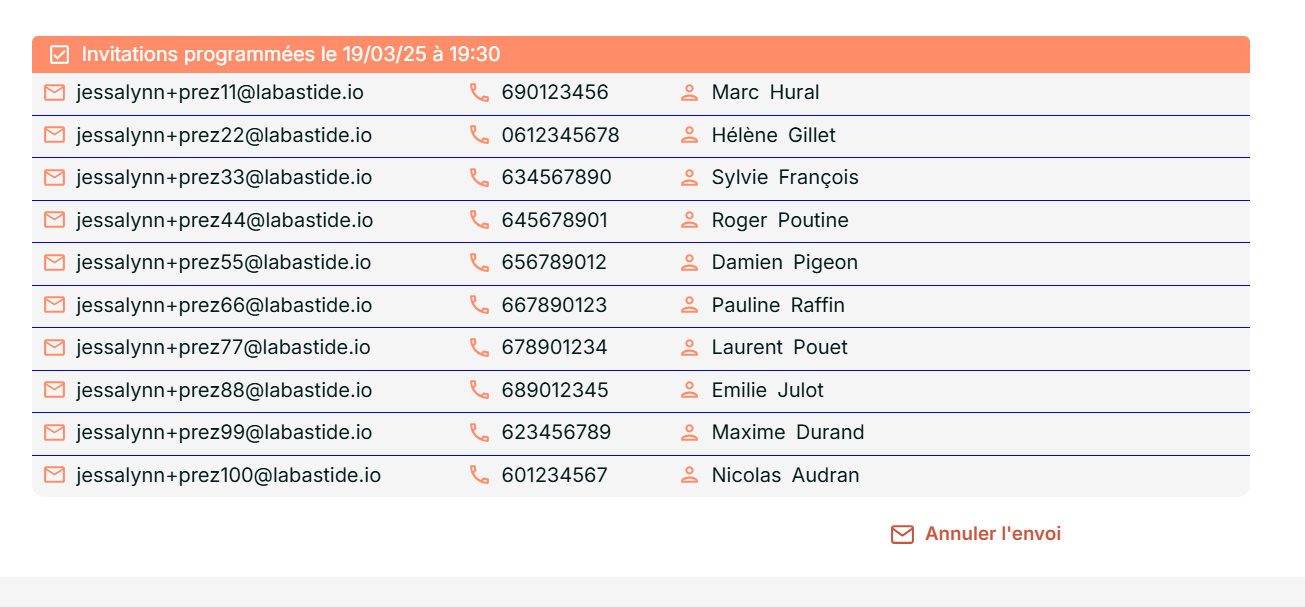Click the envelope icon for jessalynn+prez44

55,220
